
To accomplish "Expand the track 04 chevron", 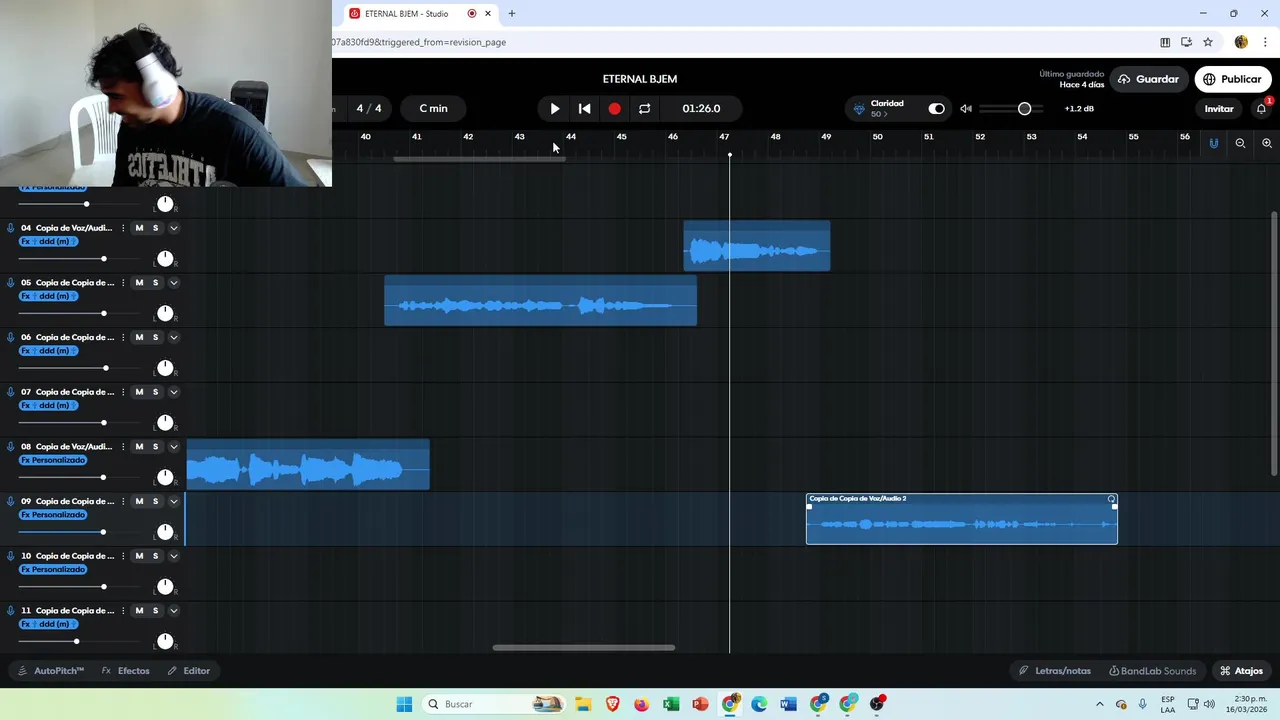I will tap(173, 228).
